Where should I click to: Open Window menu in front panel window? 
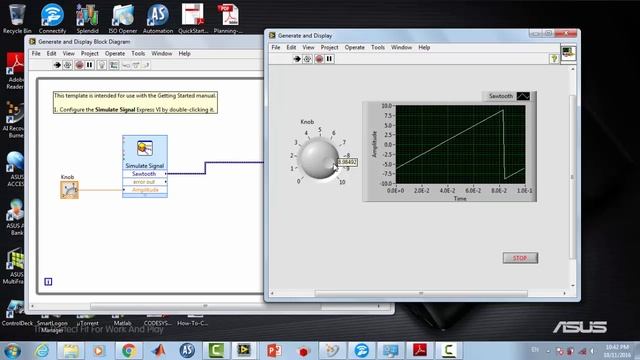pos(401,47)
